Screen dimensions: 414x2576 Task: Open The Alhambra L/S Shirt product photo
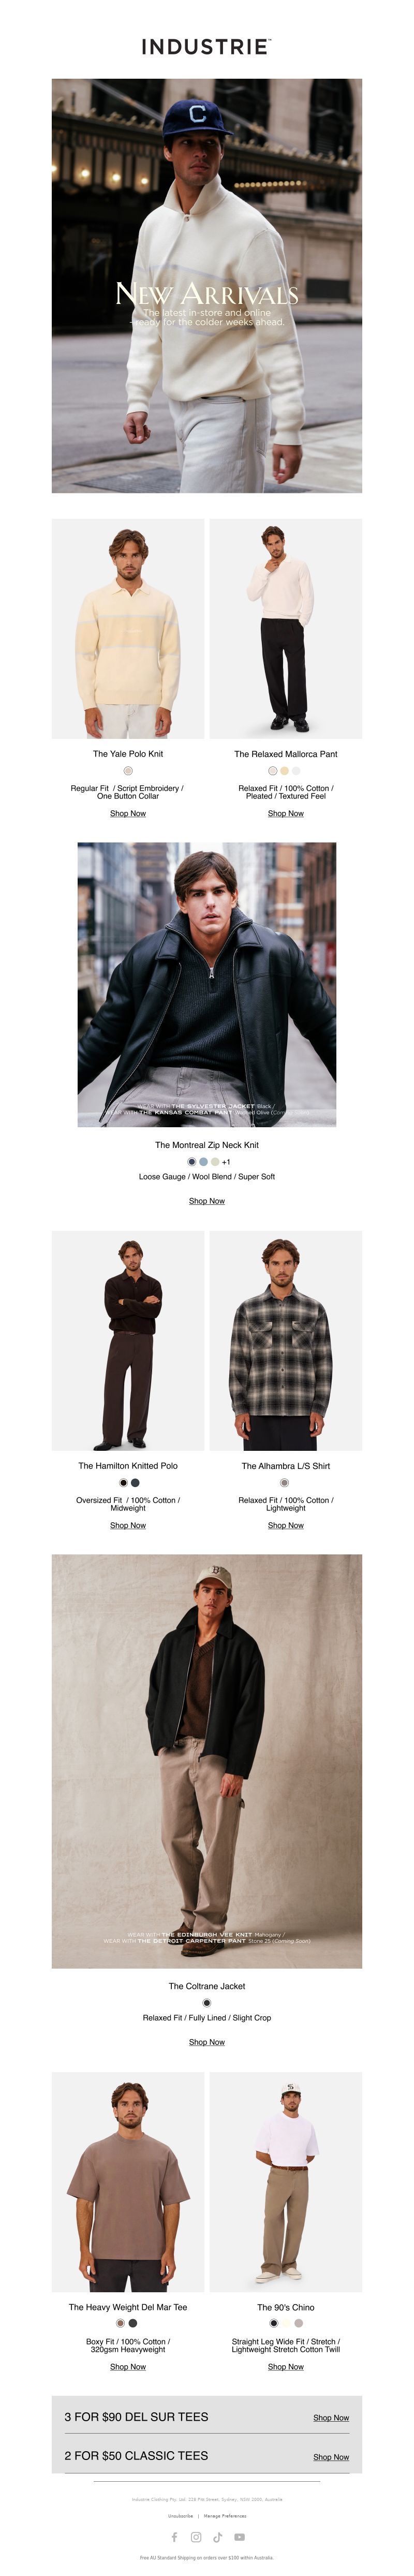pyautogui.click(x=286, y=1340)
